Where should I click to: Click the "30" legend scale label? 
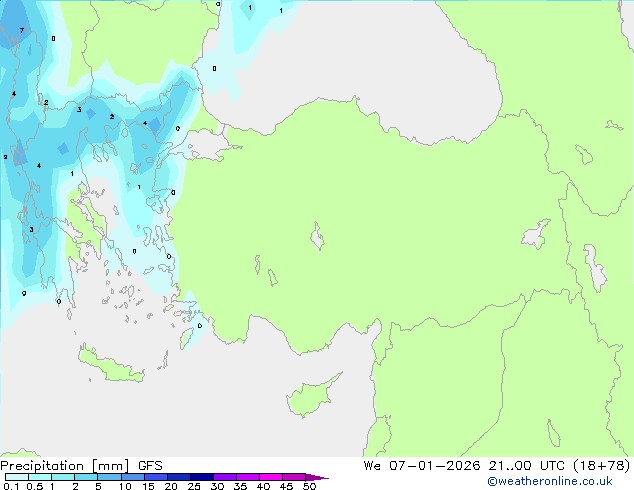pos(218,486)
